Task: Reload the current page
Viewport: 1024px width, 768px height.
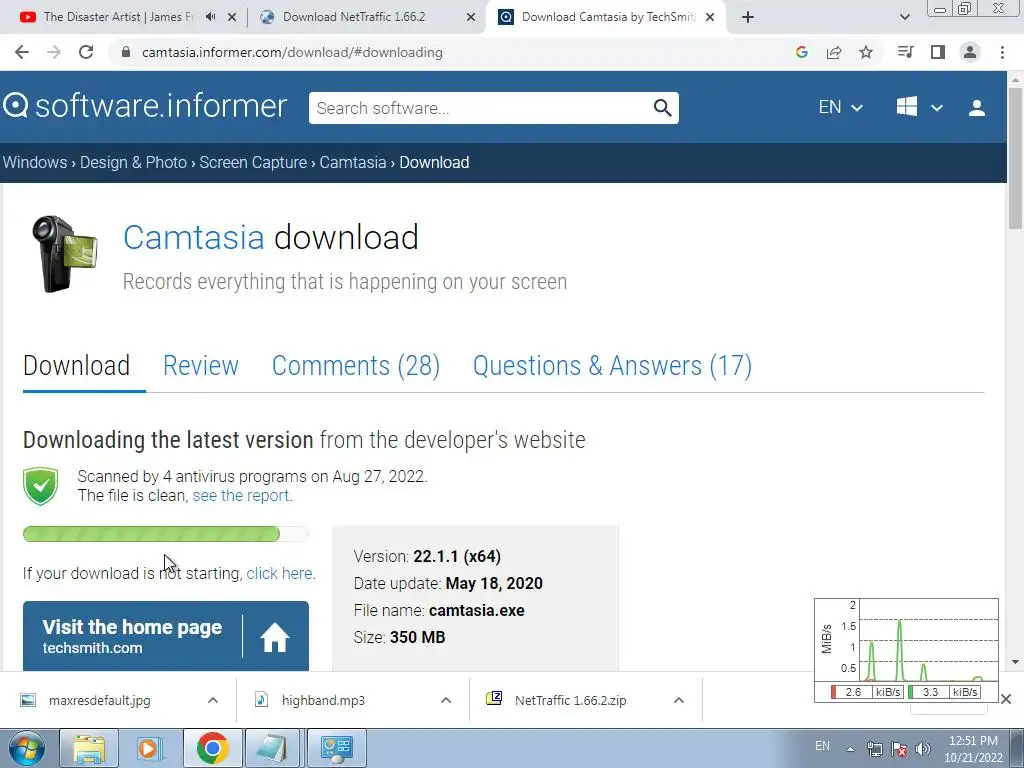Action: tap(86, 52)
